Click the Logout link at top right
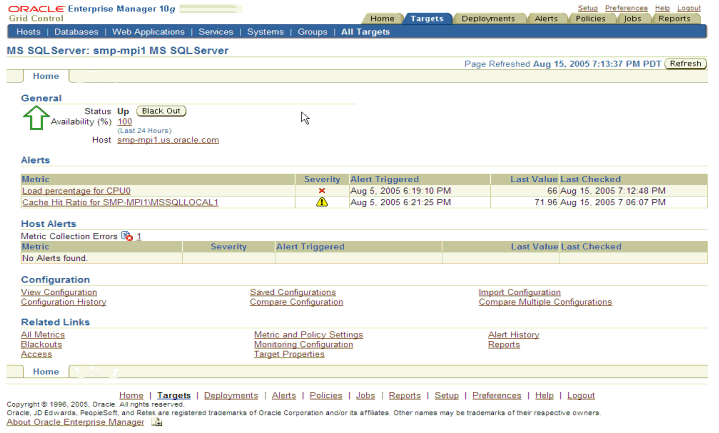Viewport: 719px width, 433px height. pyautogui.click(x=688, y=7)
